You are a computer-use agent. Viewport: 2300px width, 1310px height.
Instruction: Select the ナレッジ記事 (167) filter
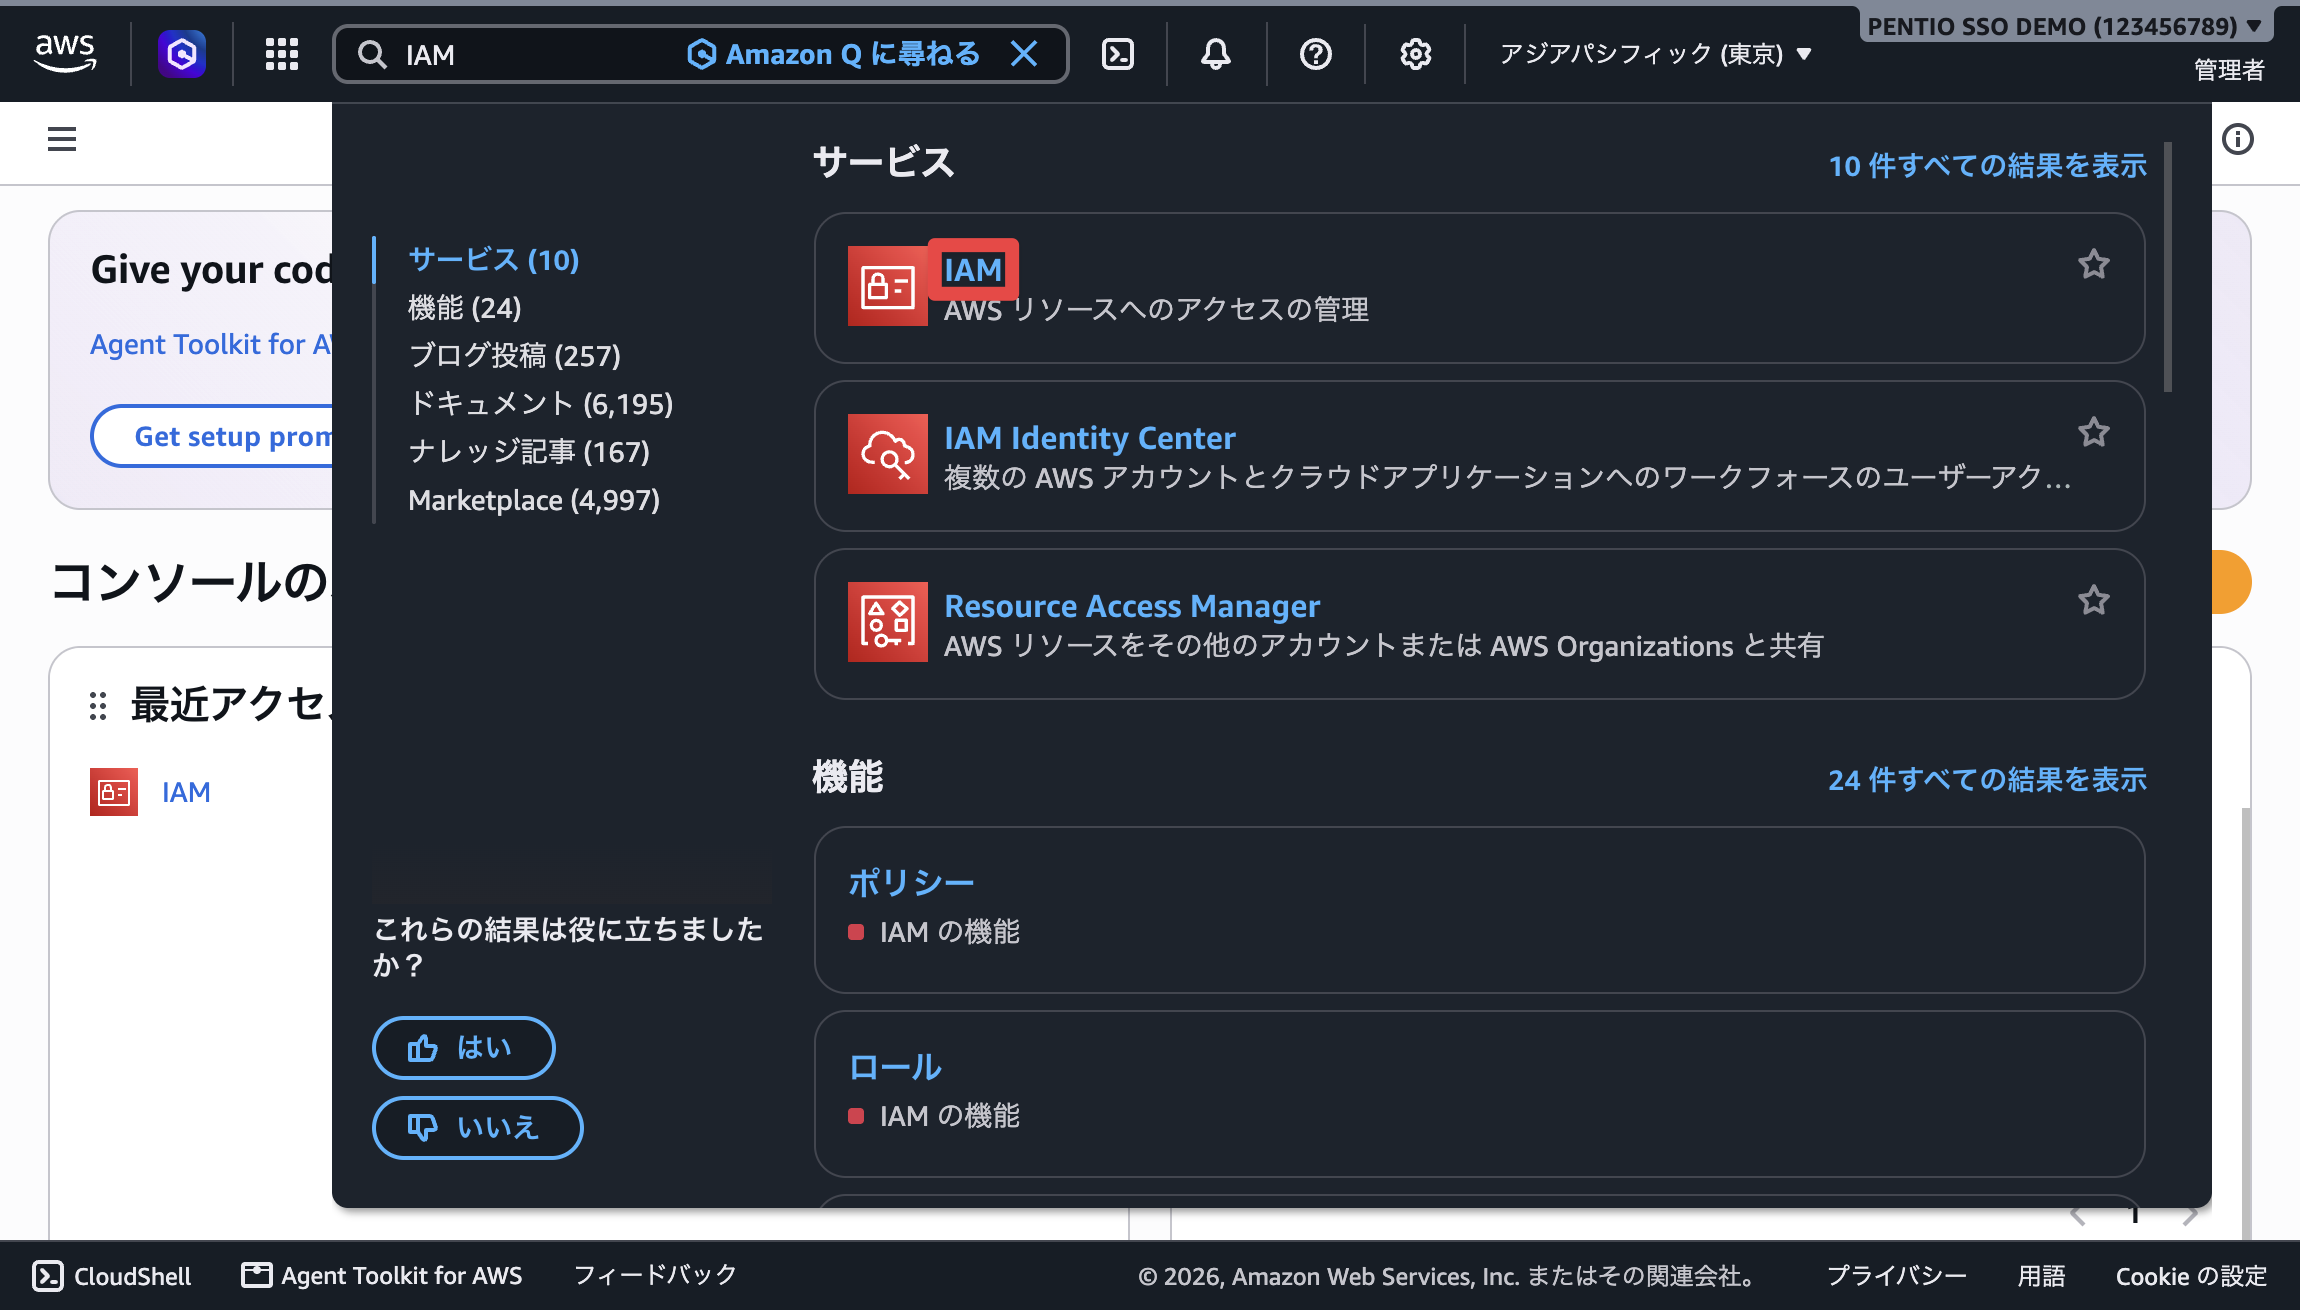coord(529,452)
